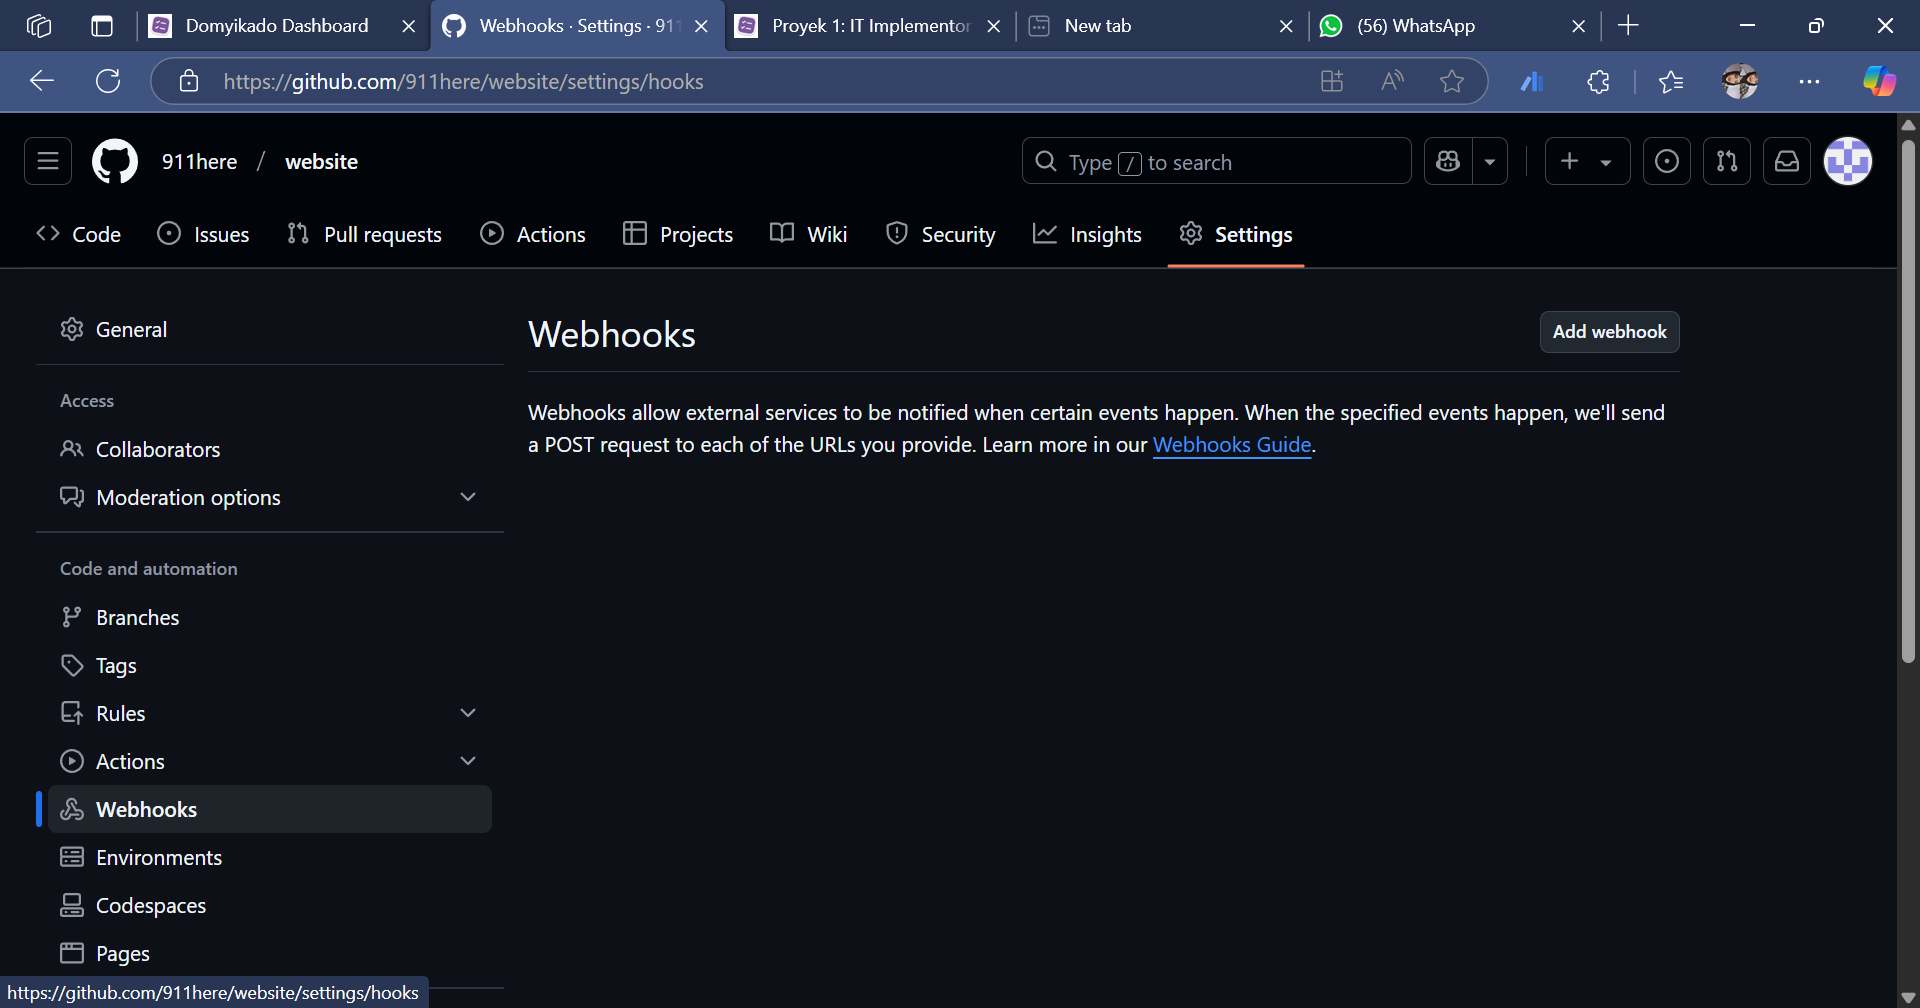The image size is (1920, 1008).
Task: Switch to Proyek 1: IT Implementor tab
Action: pos(855,26)
